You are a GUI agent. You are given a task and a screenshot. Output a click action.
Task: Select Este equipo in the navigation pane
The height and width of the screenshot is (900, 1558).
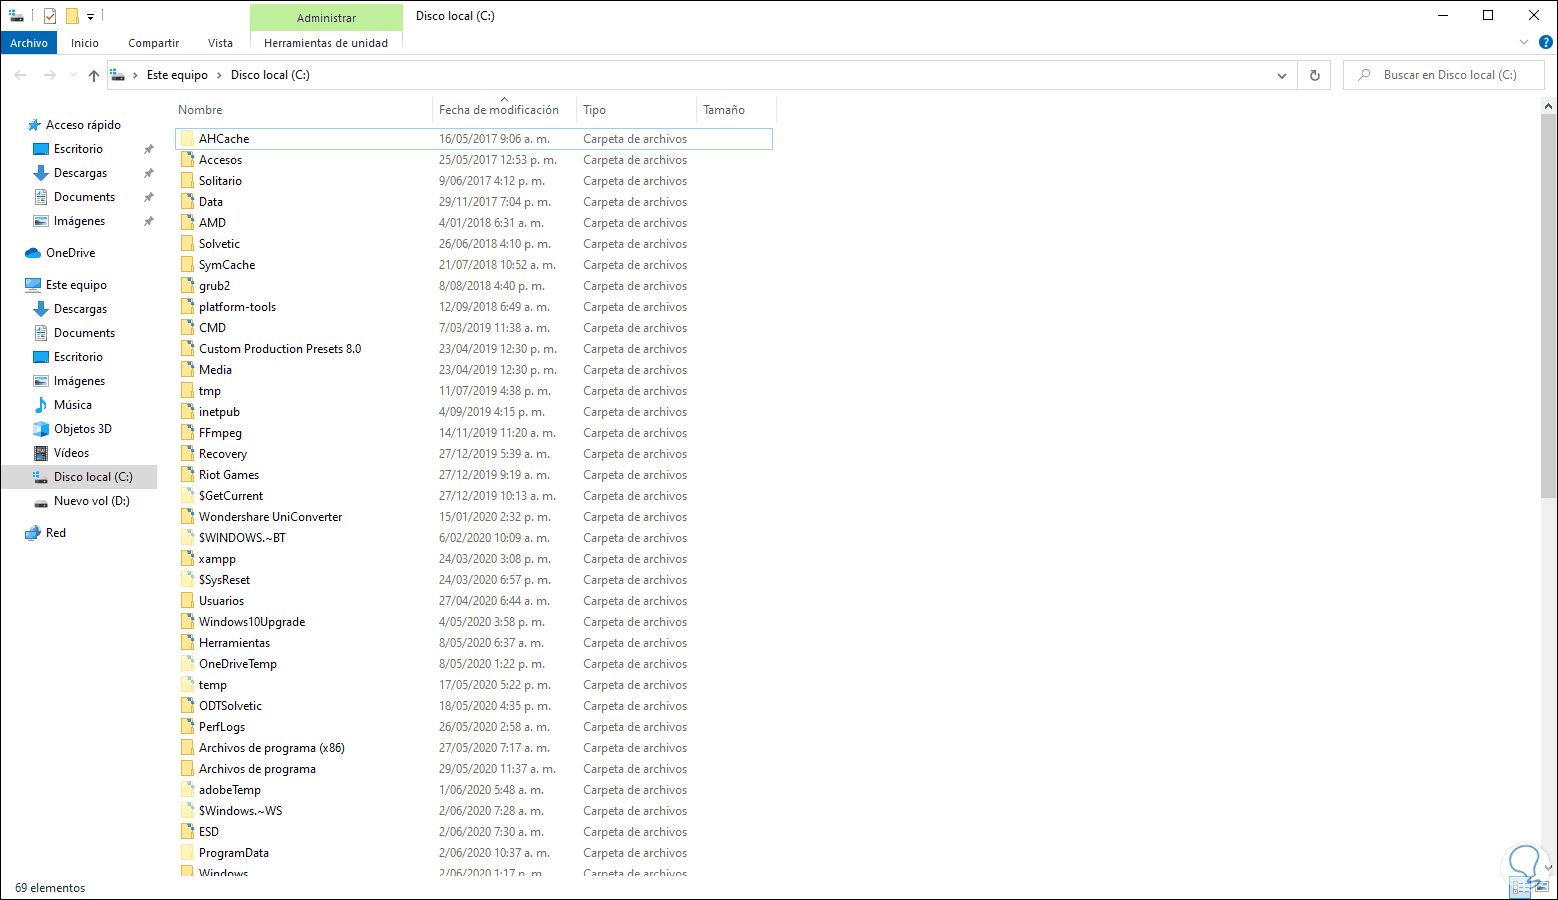76,285
